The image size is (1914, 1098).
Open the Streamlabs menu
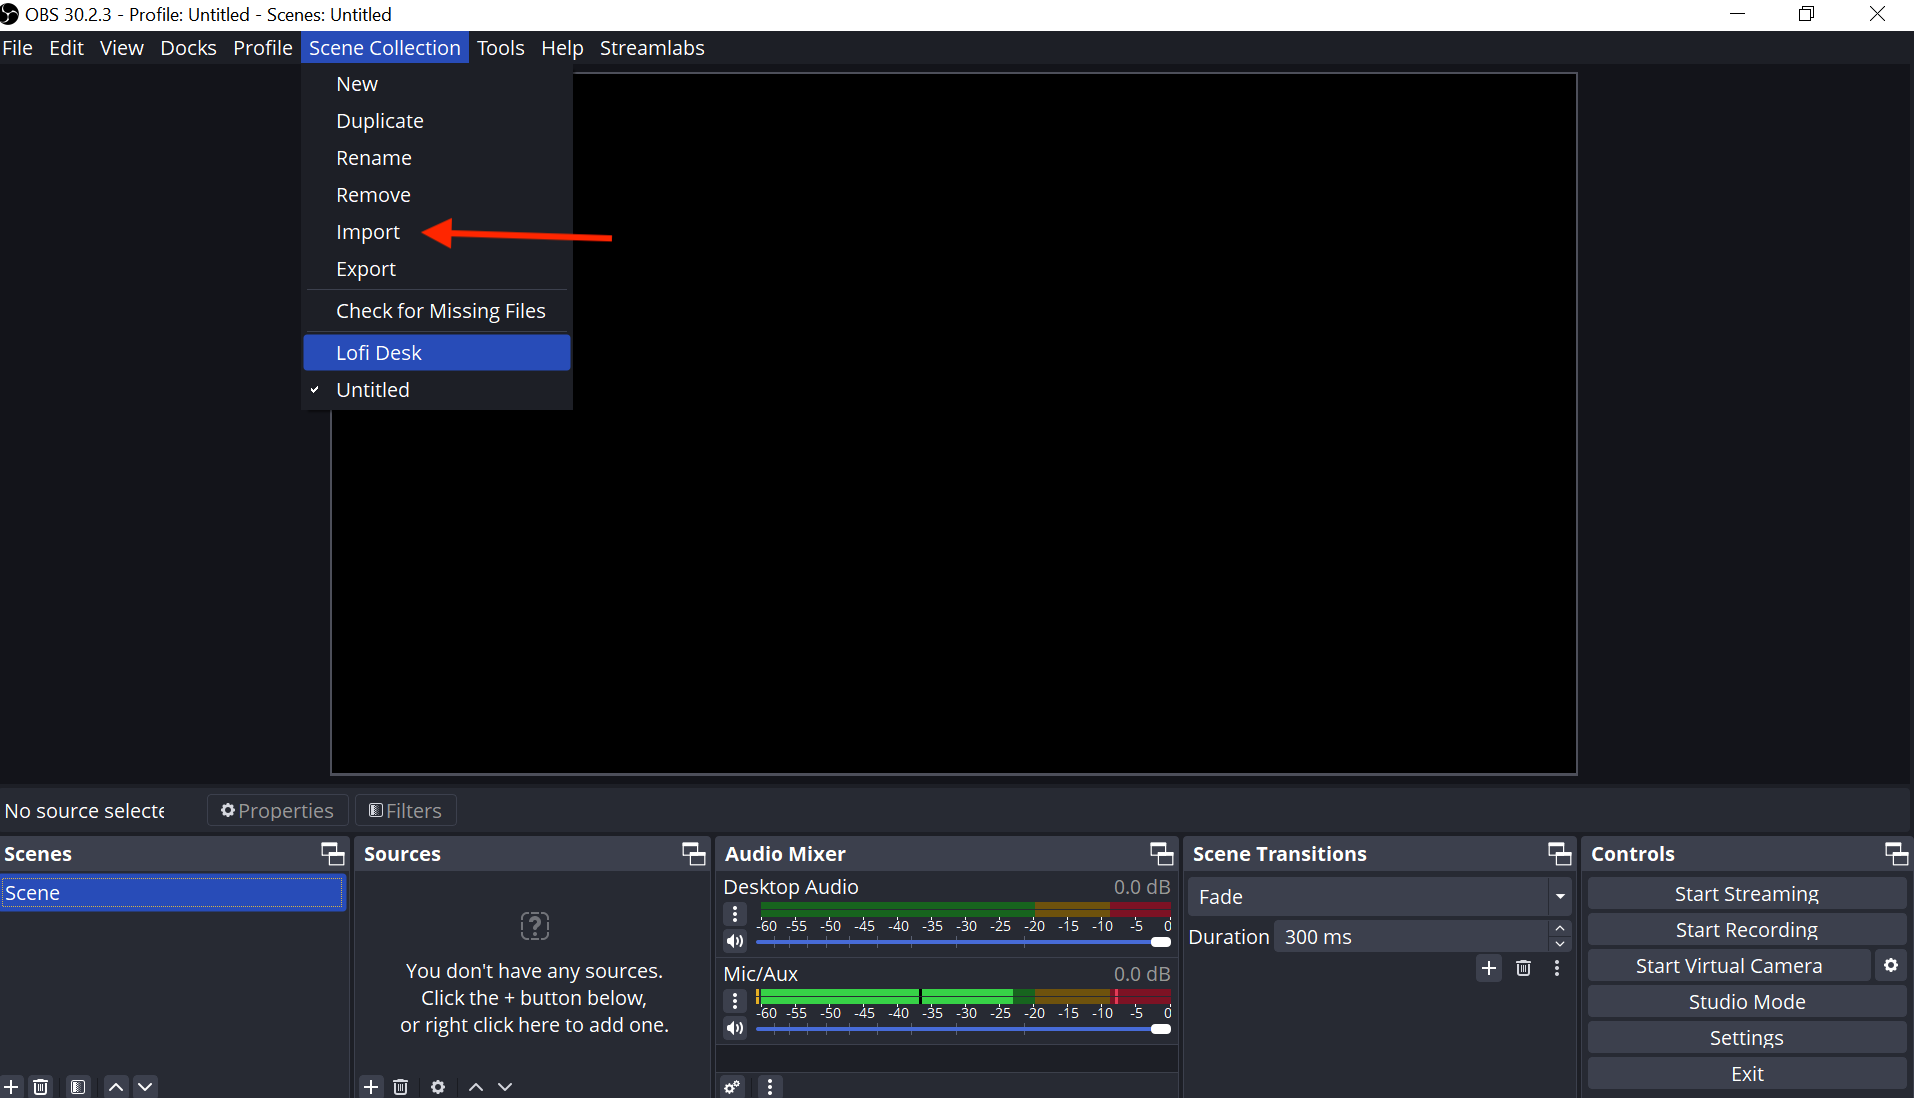click(x=651, y=47)
